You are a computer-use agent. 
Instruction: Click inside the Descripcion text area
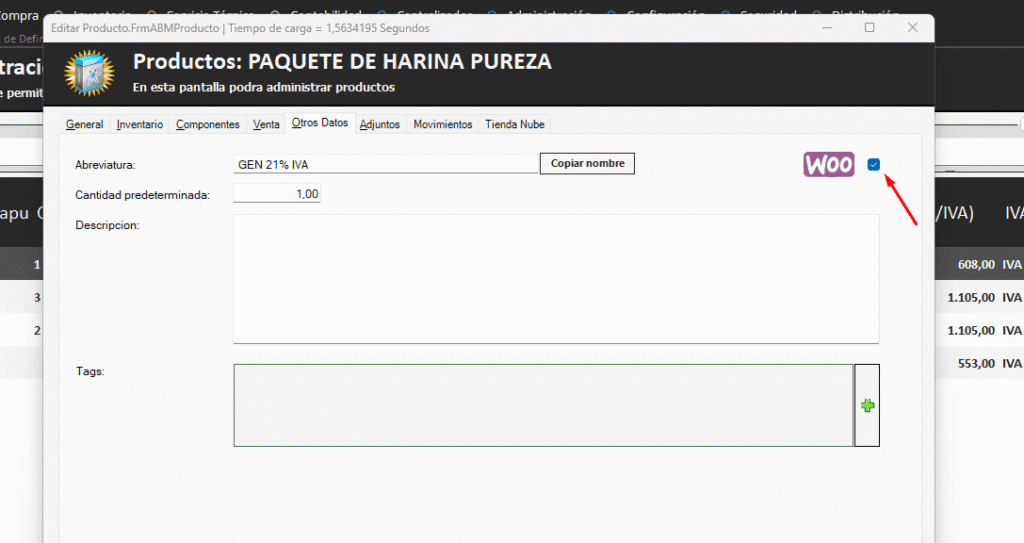coord(555,278)
